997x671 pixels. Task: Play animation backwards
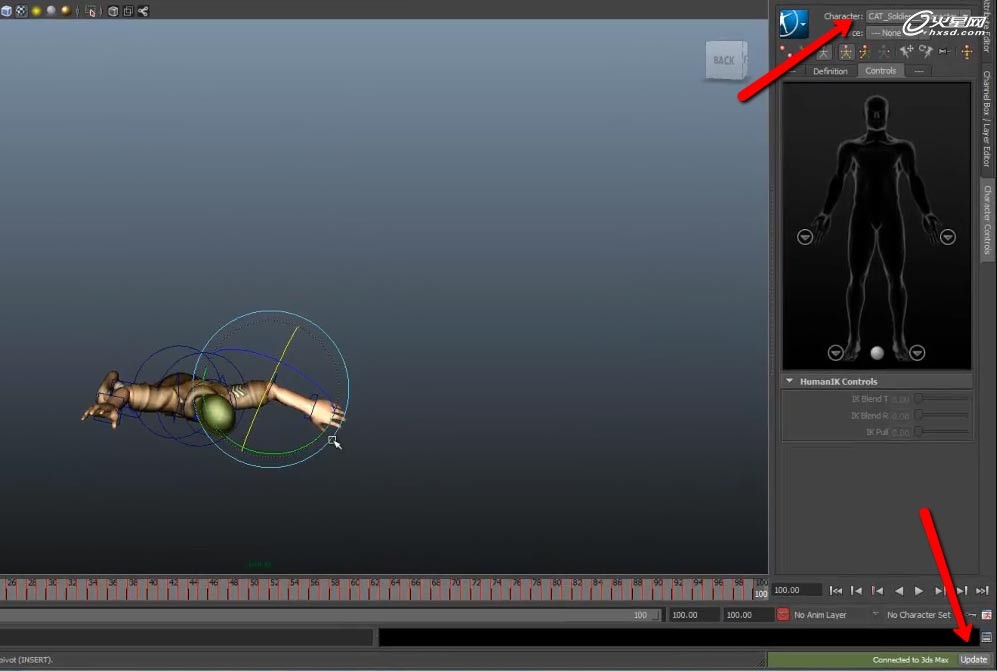pyautogui.click(x=898, y=591)
